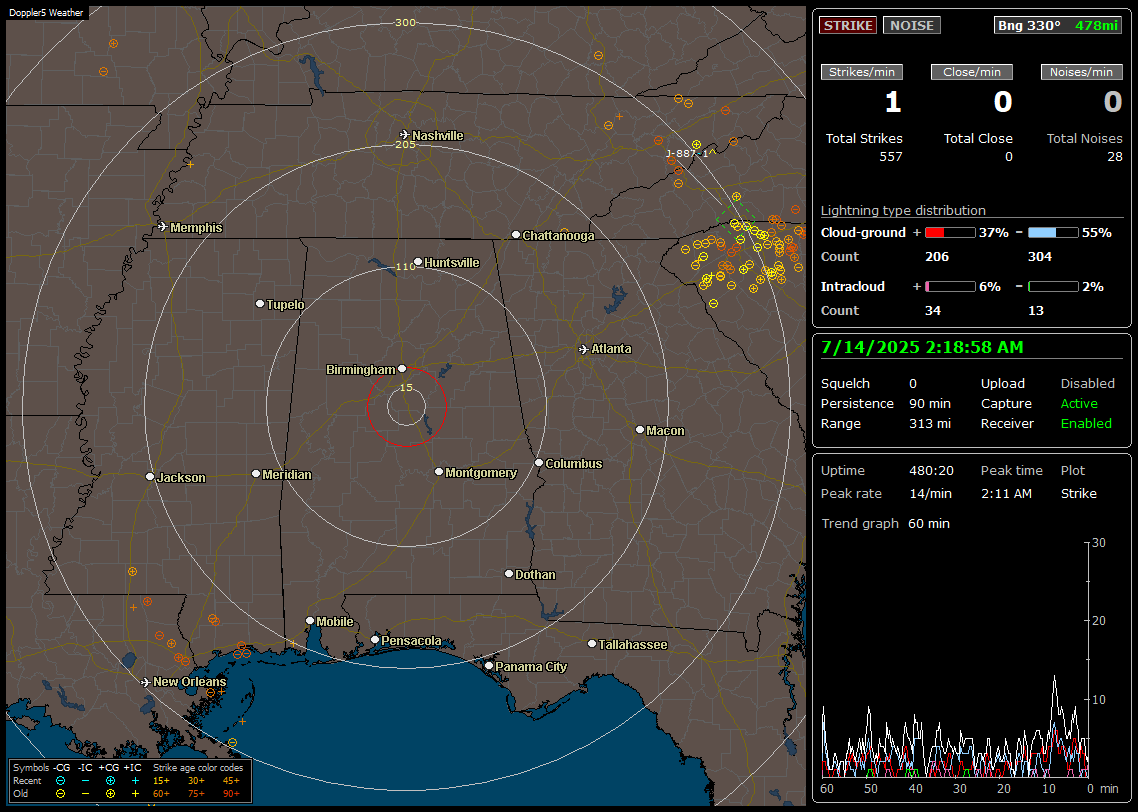Click the Plot value Strike
Viewport: 1138px width, 812px height.
(1078, 493)
